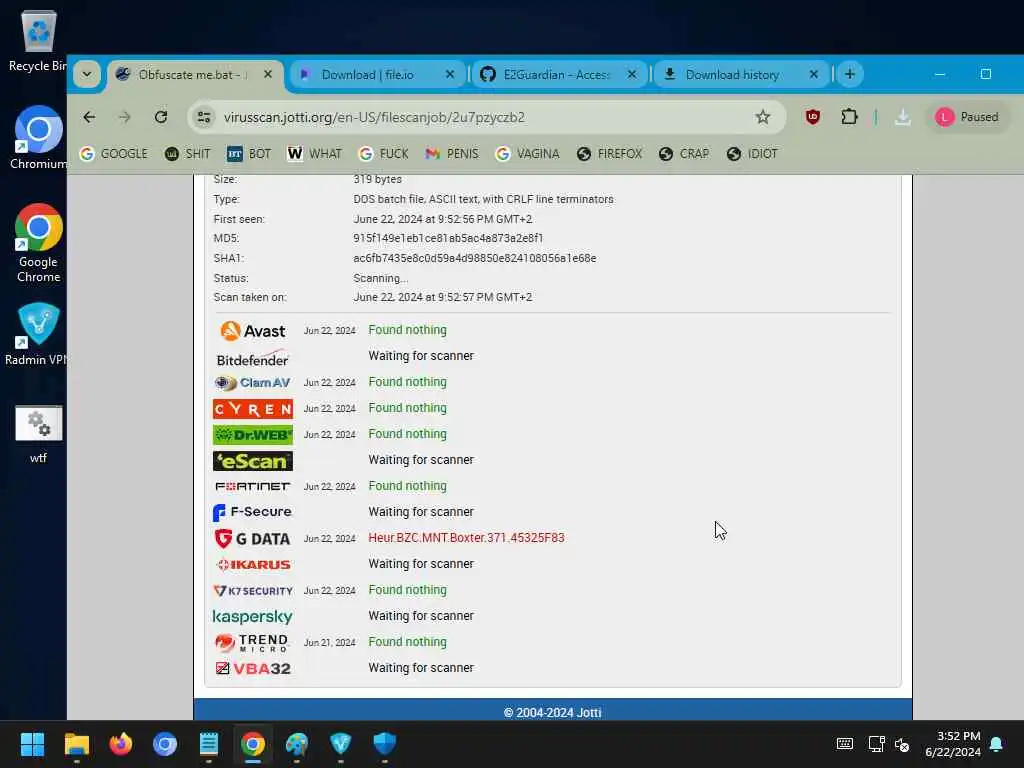Click the 'Scanning...' status text
Viewport: 1024px width, 768px height.
pos(381,278)
